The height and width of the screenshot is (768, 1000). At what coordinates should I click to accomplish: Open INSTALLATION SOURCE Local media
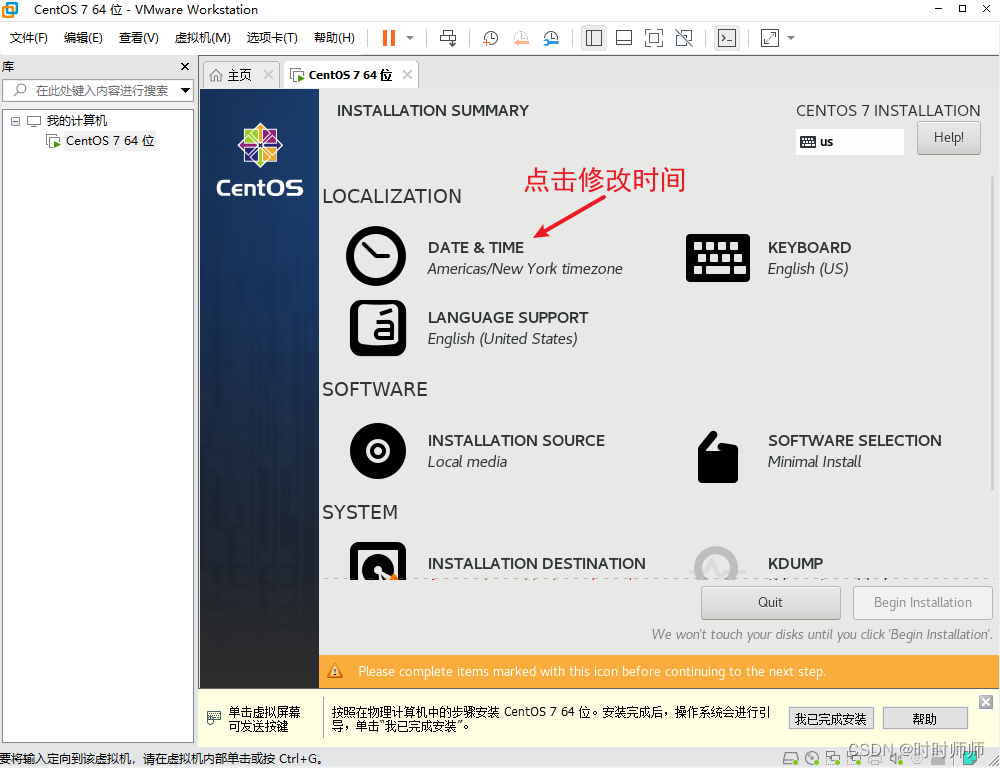(516, 451)
